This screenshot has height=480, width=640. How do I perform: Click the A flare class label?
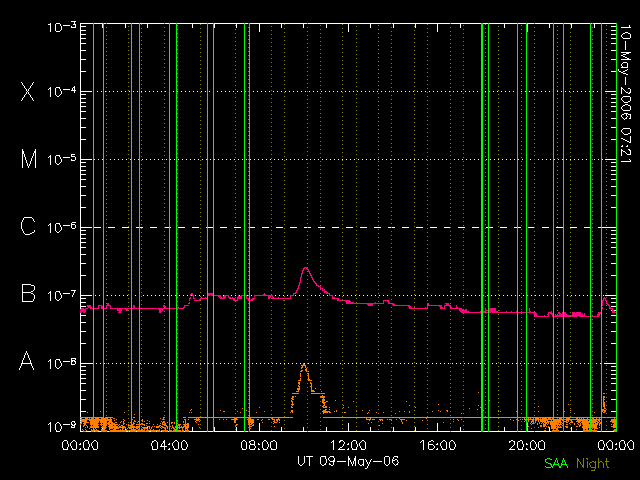click(27, 361)
